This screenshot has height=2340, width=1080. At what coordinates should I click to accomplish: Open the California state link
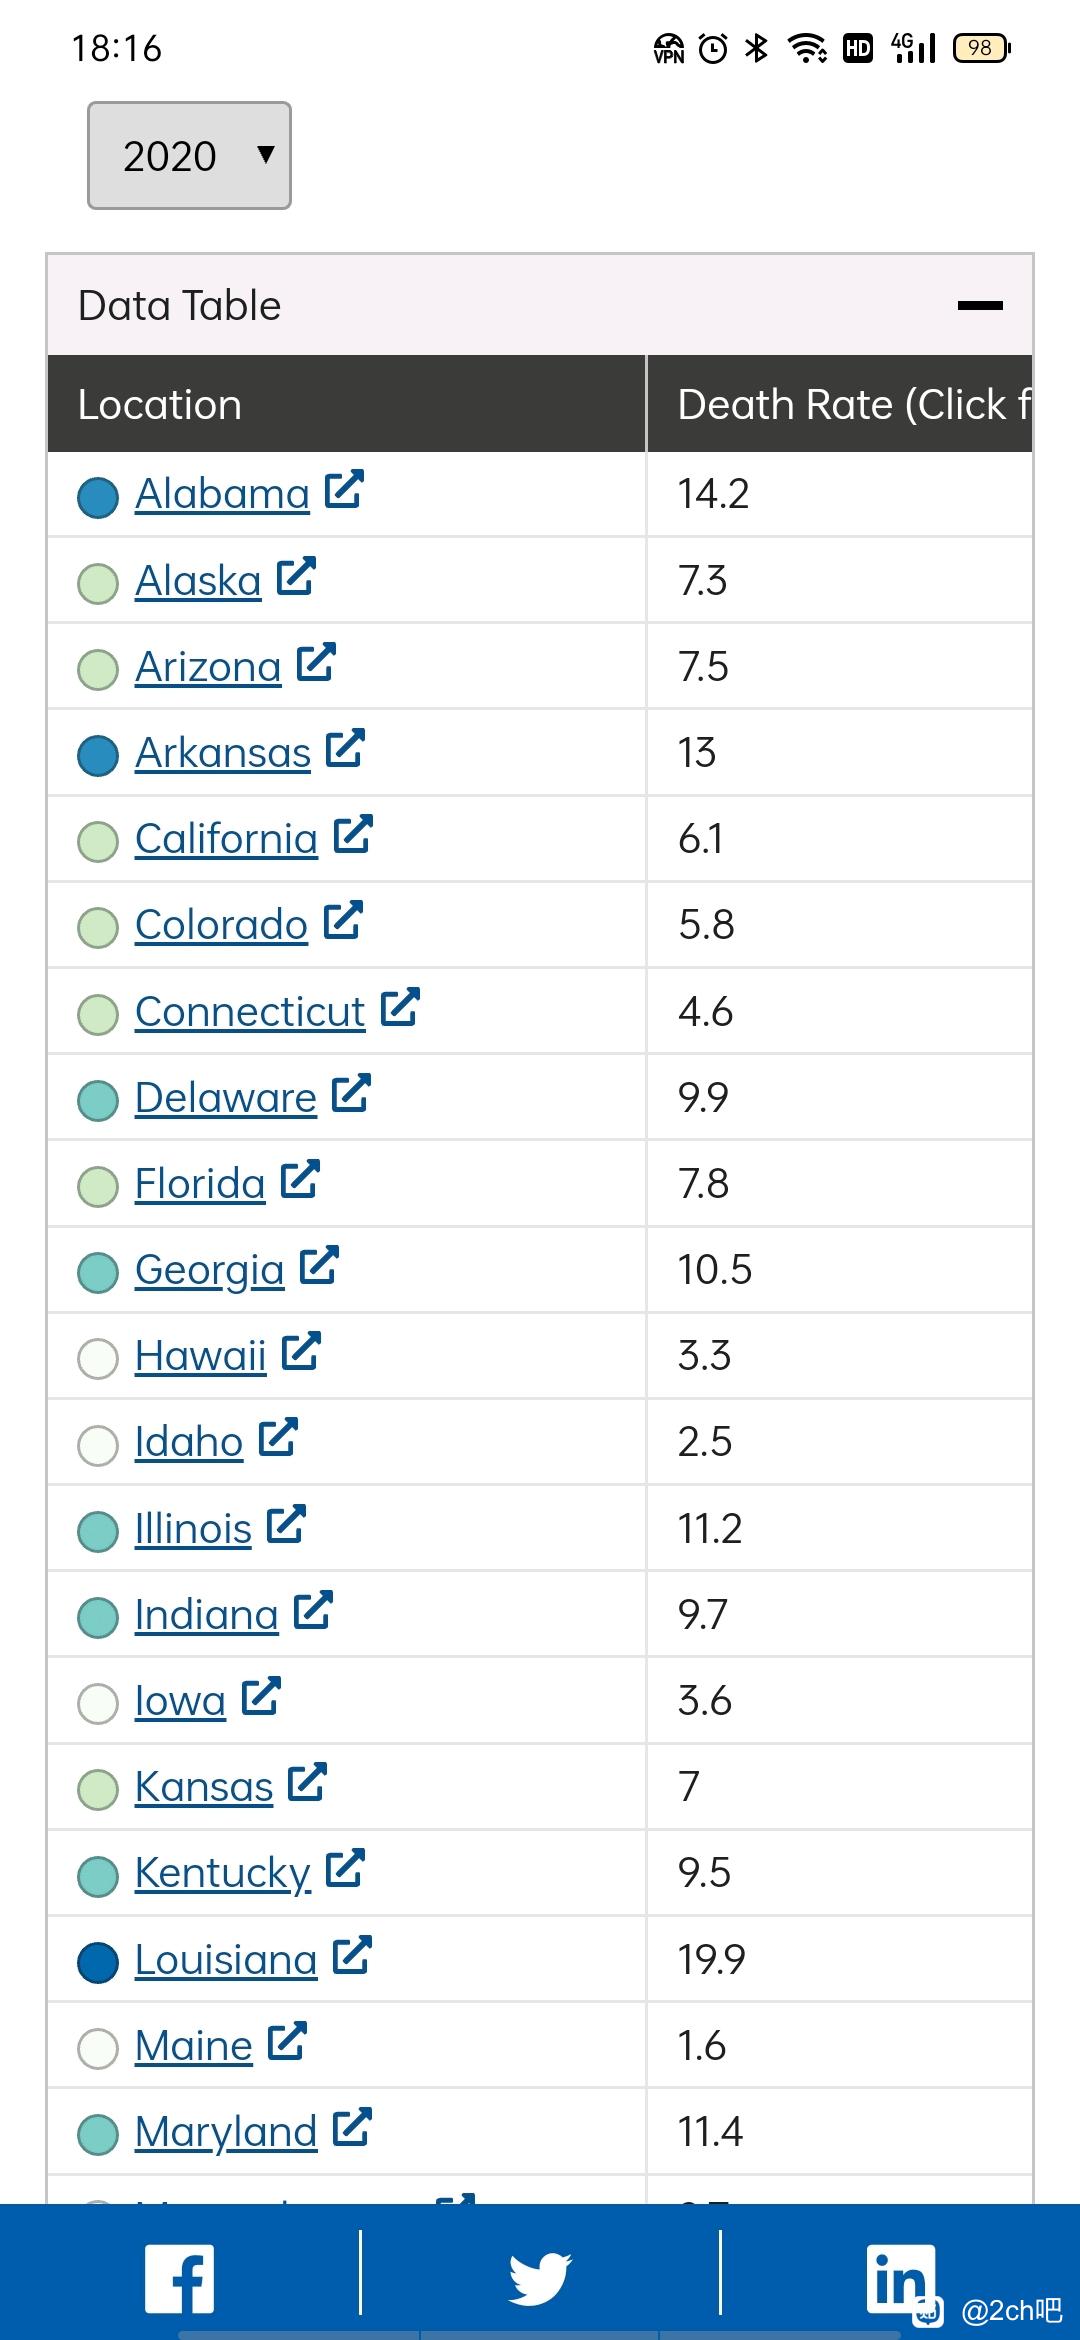tap(226, 839)
